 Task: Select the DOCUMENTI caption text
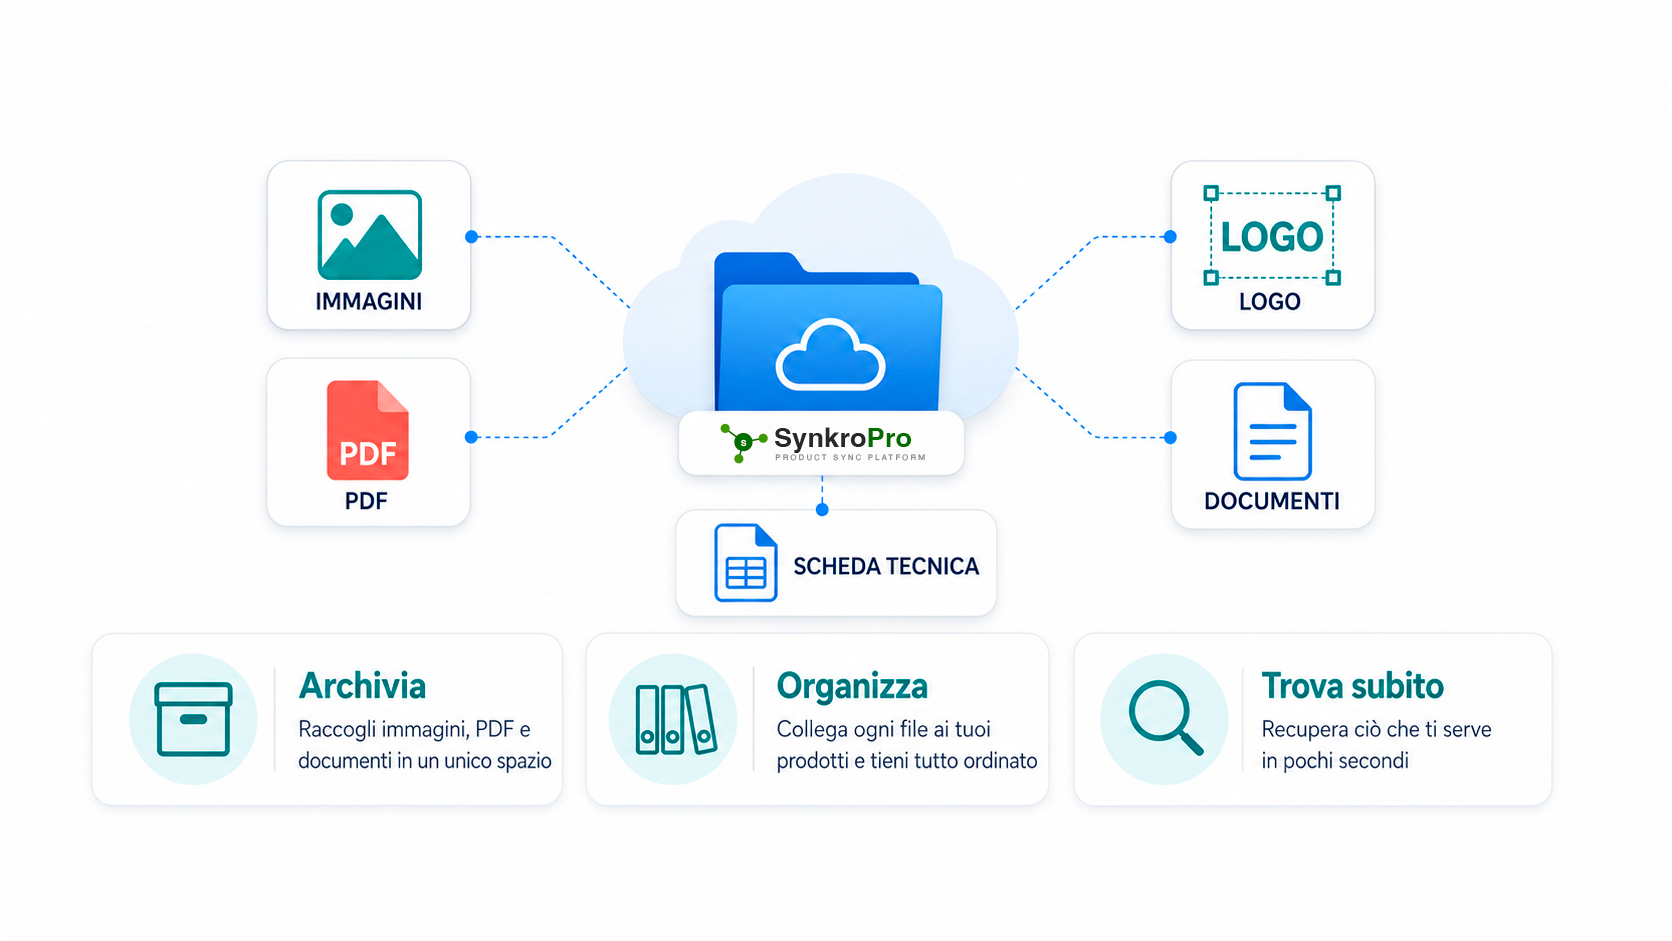tap(1272, 501)
